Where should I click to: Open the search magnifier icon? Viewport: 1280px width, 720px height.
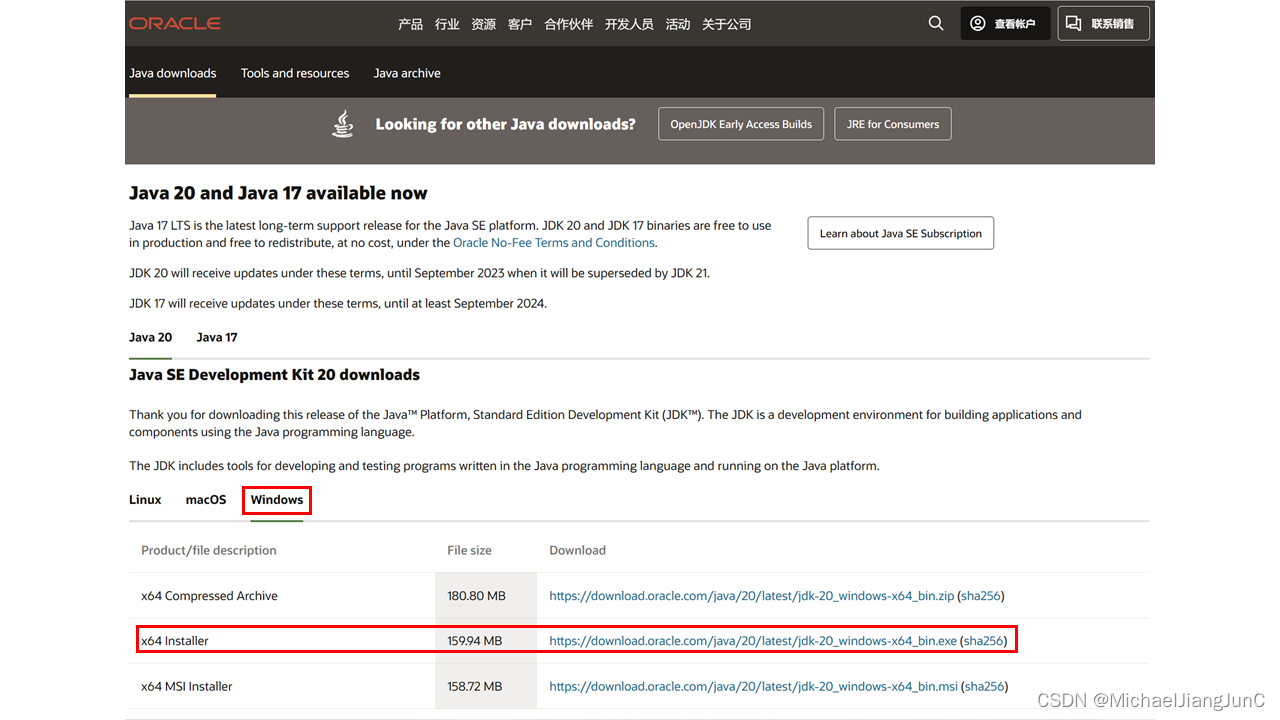pyautogui.click(x=936, y=23)
